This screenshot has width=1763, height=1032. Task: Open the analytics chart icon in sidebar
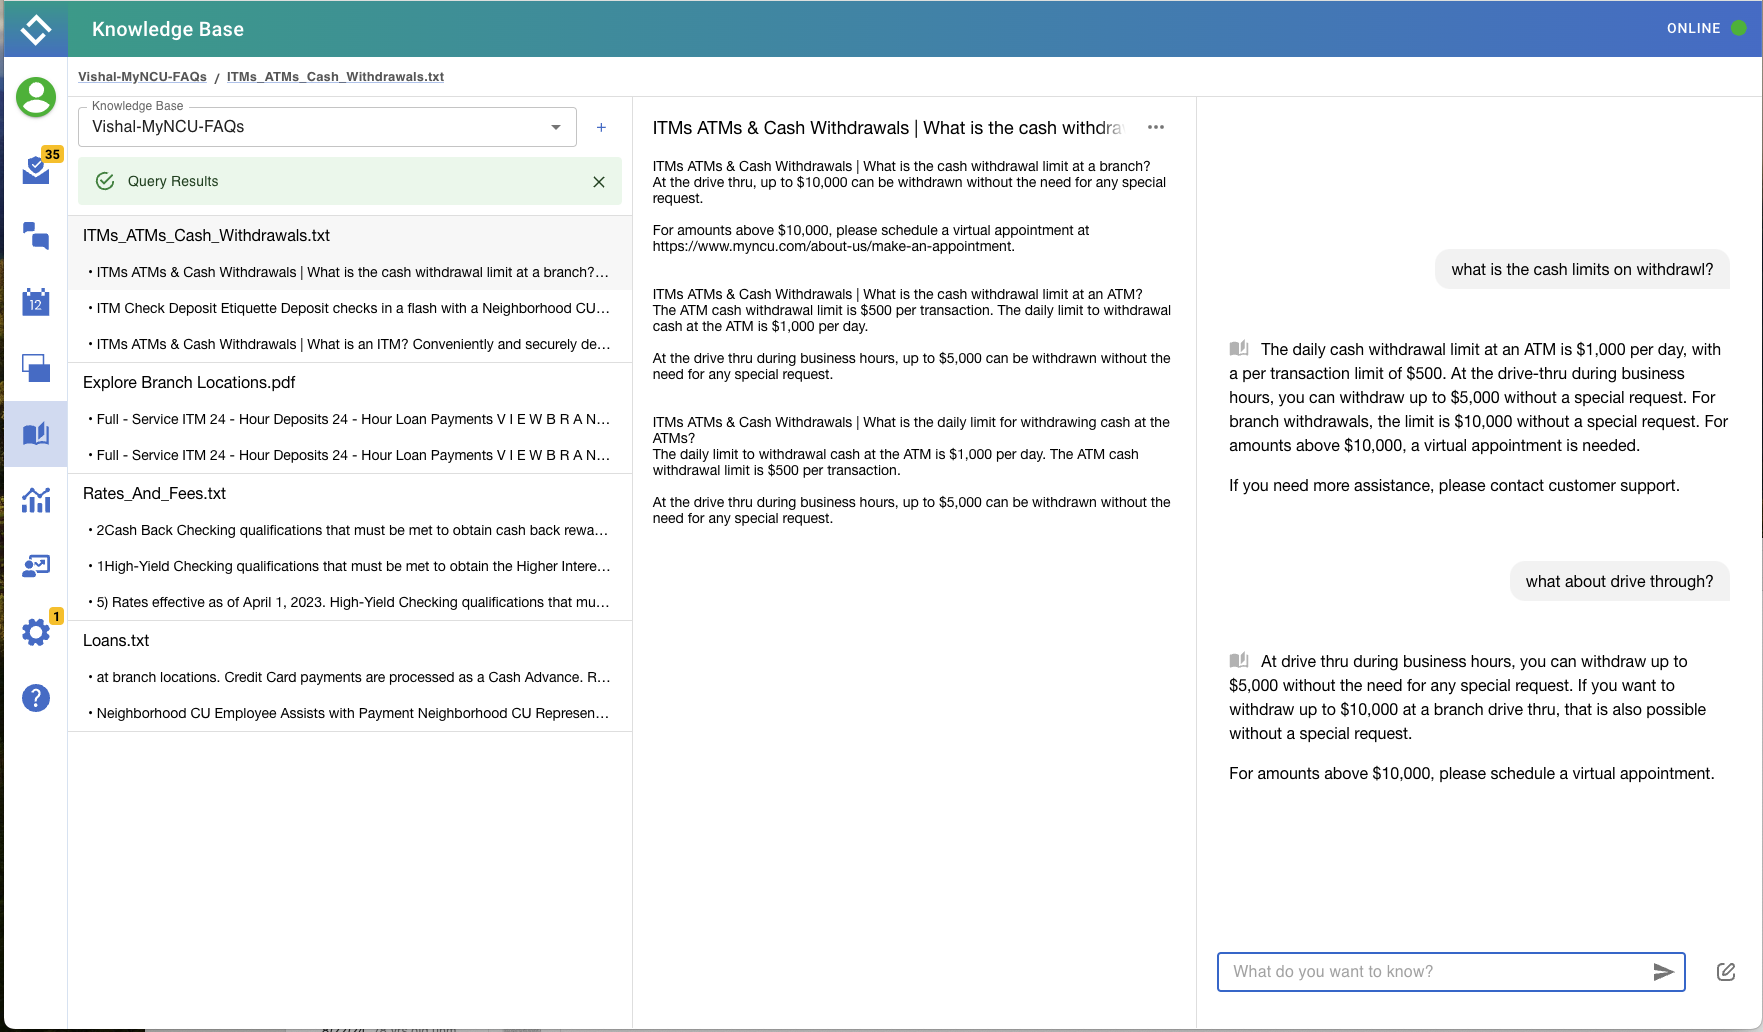pyautogui.click(x=36, y=500)
